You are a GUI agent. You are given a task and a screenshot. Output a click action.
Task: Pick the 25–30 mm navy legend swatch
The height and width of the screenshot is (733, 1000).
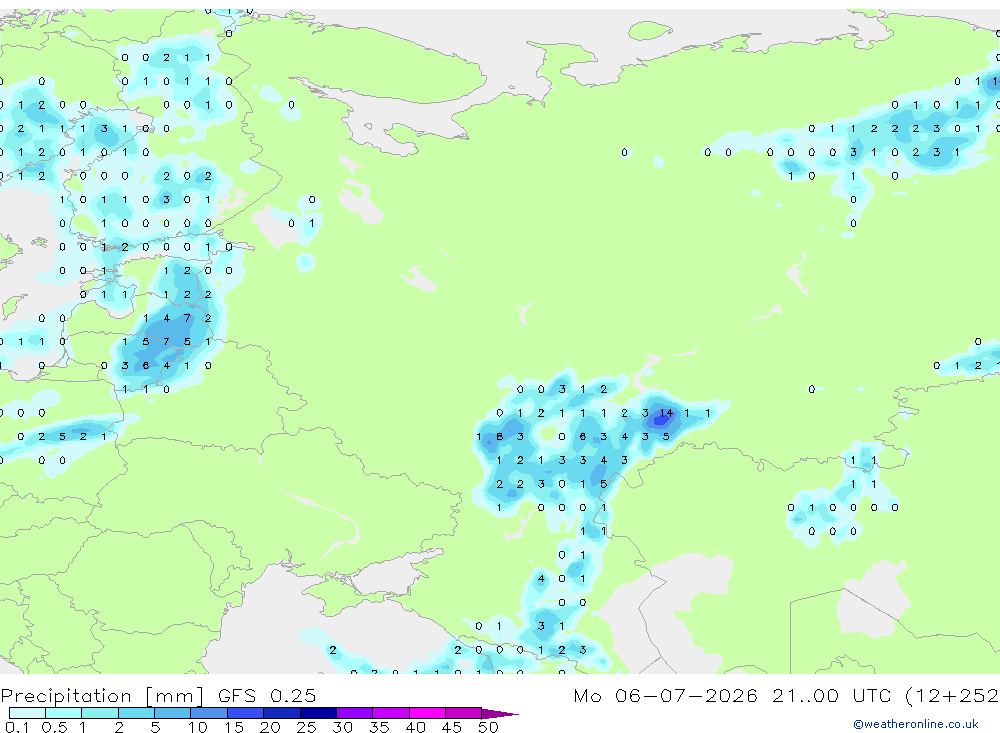click(318, 713)
